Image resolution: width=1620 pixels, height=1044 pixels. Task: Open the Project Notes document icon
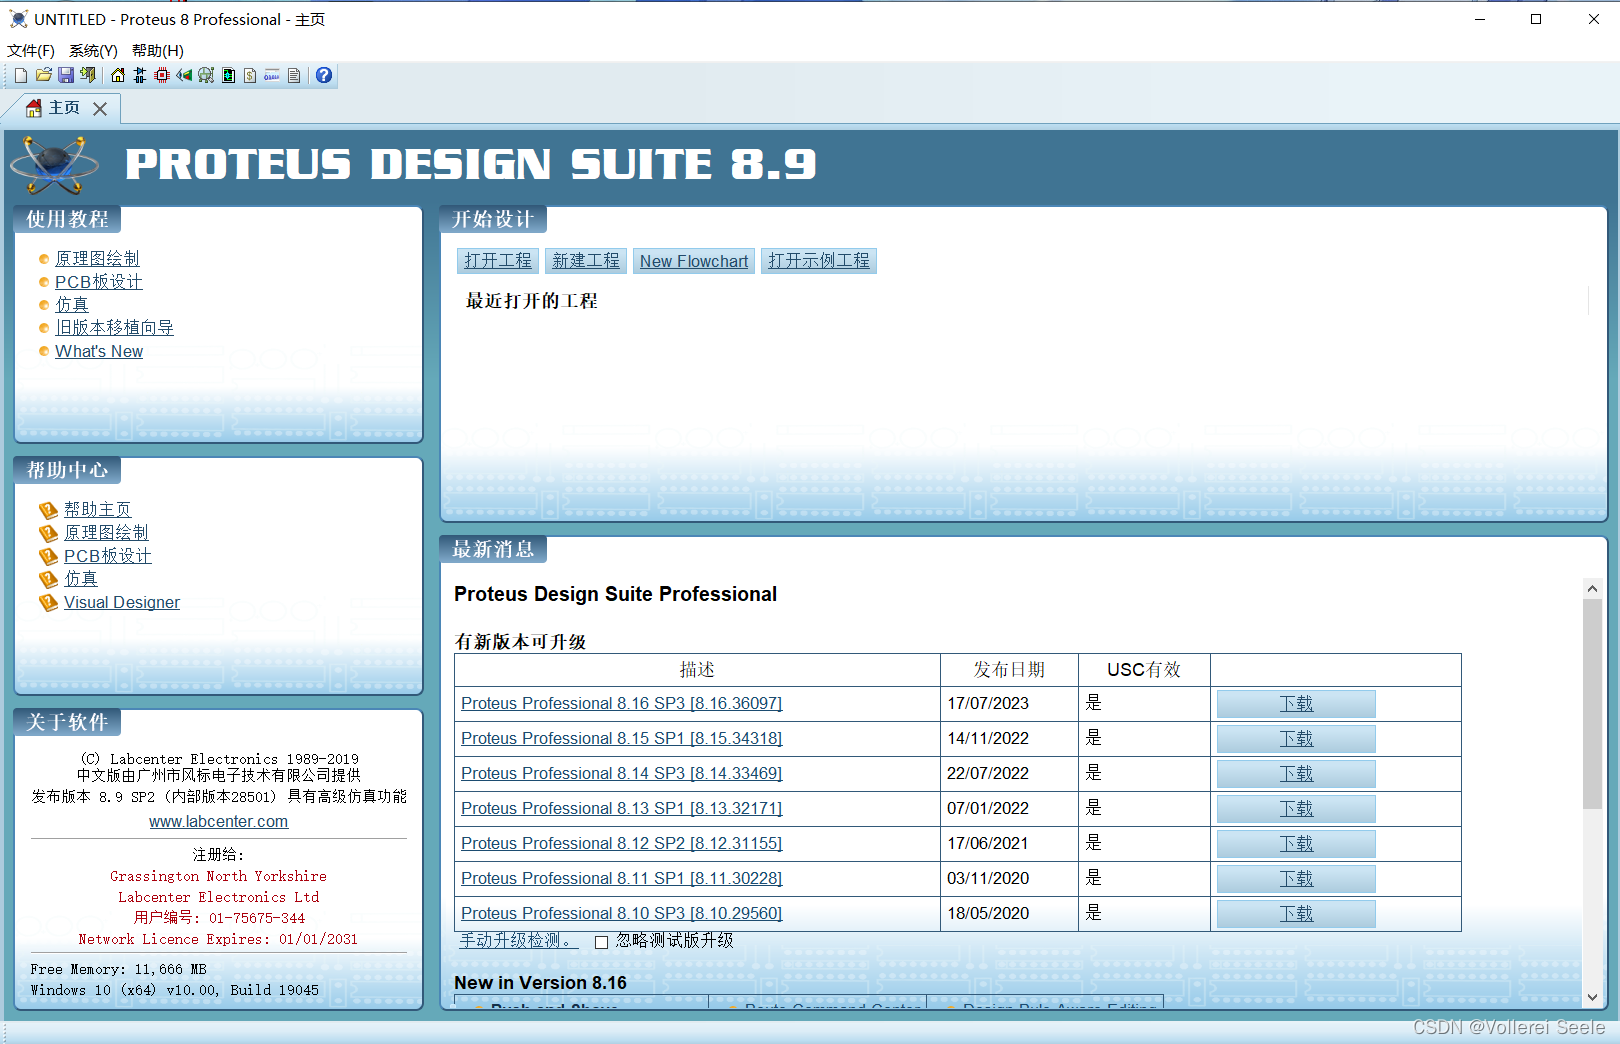click(294, 75)
